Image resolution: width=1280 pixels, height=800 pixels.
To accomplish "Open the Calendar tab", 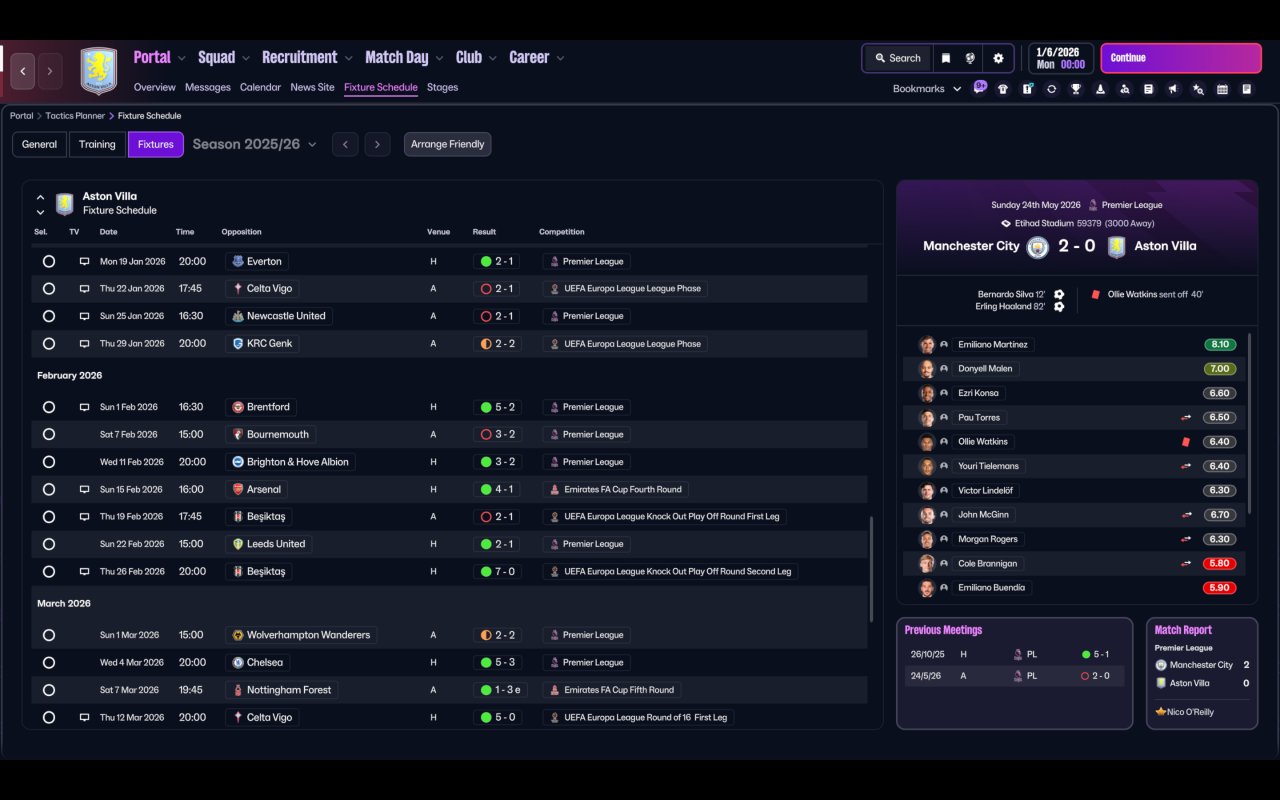I will [x=260, y=88].
